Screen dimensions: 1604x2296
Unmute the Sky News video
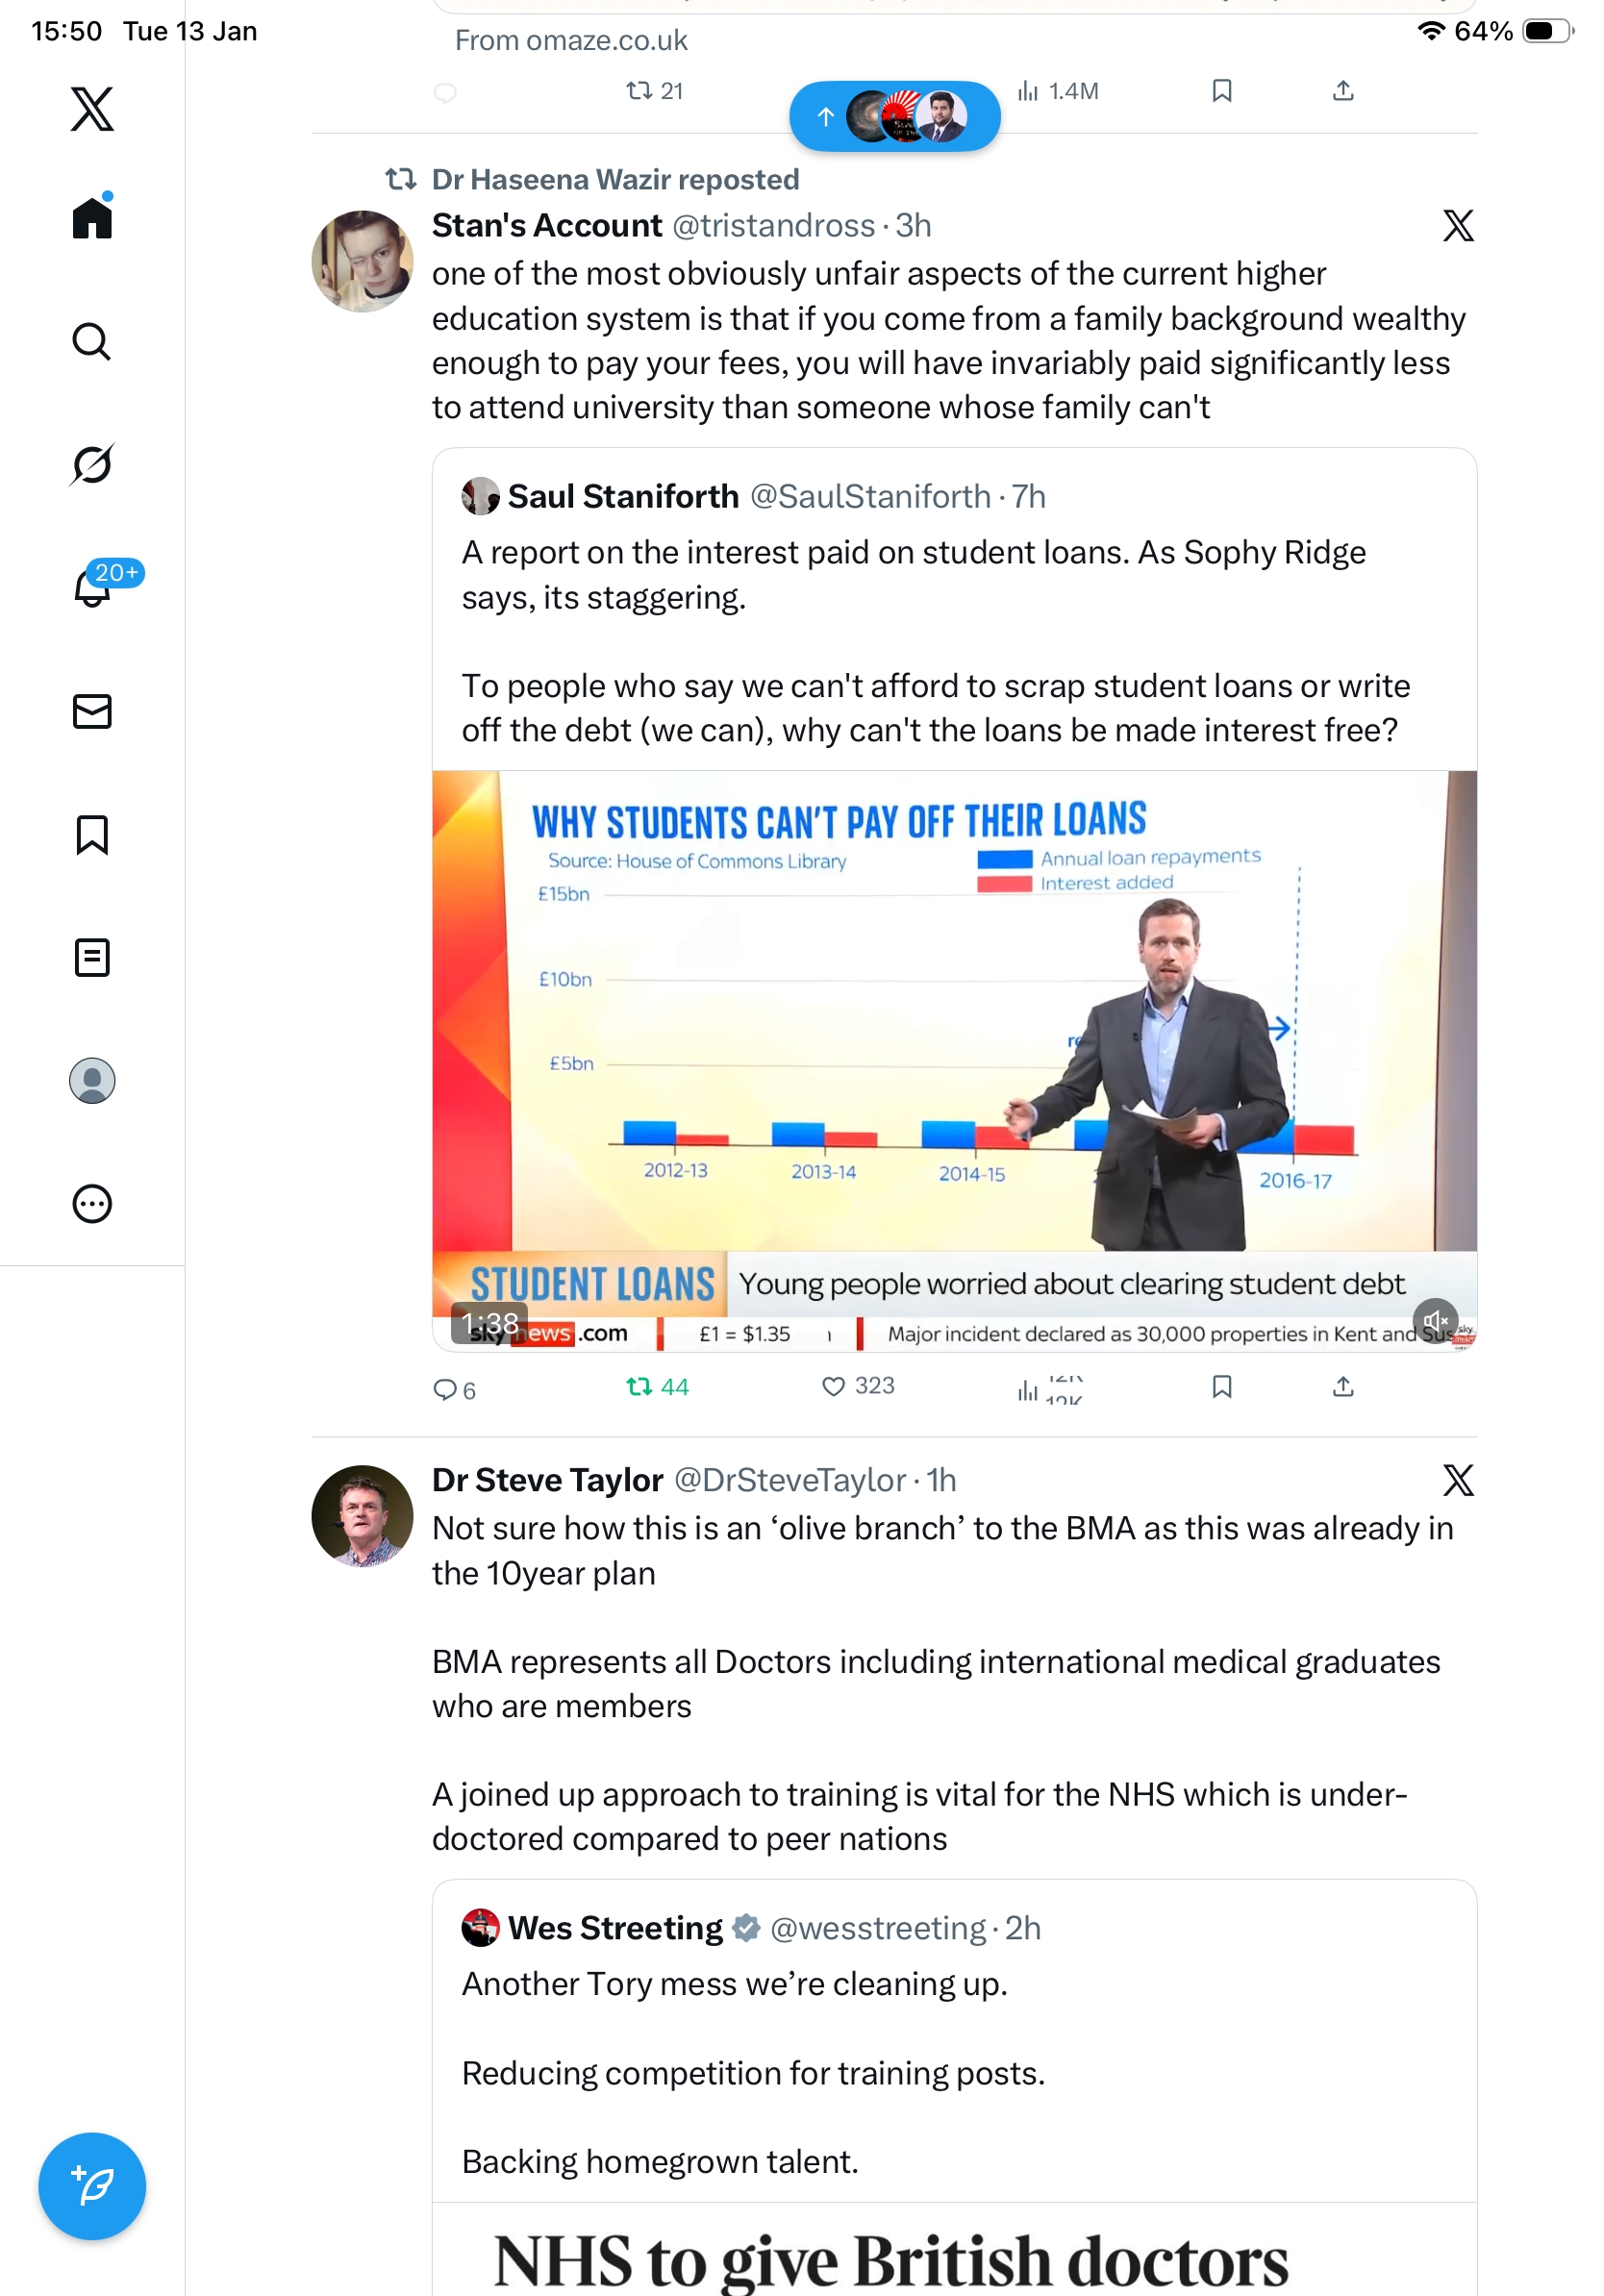(1435, 1321)
